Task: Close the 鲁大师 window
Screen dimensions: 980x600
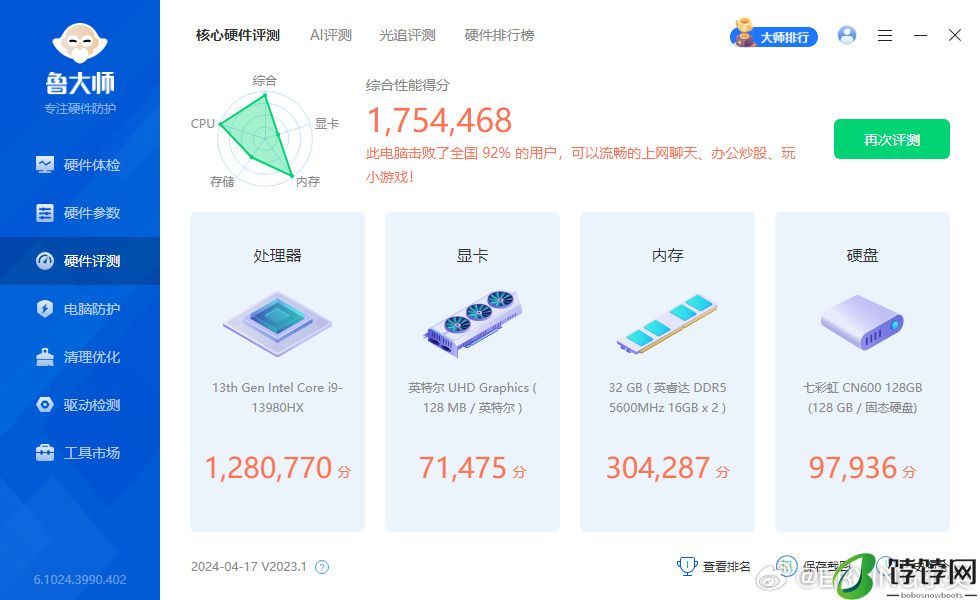Action: (954, 35)
